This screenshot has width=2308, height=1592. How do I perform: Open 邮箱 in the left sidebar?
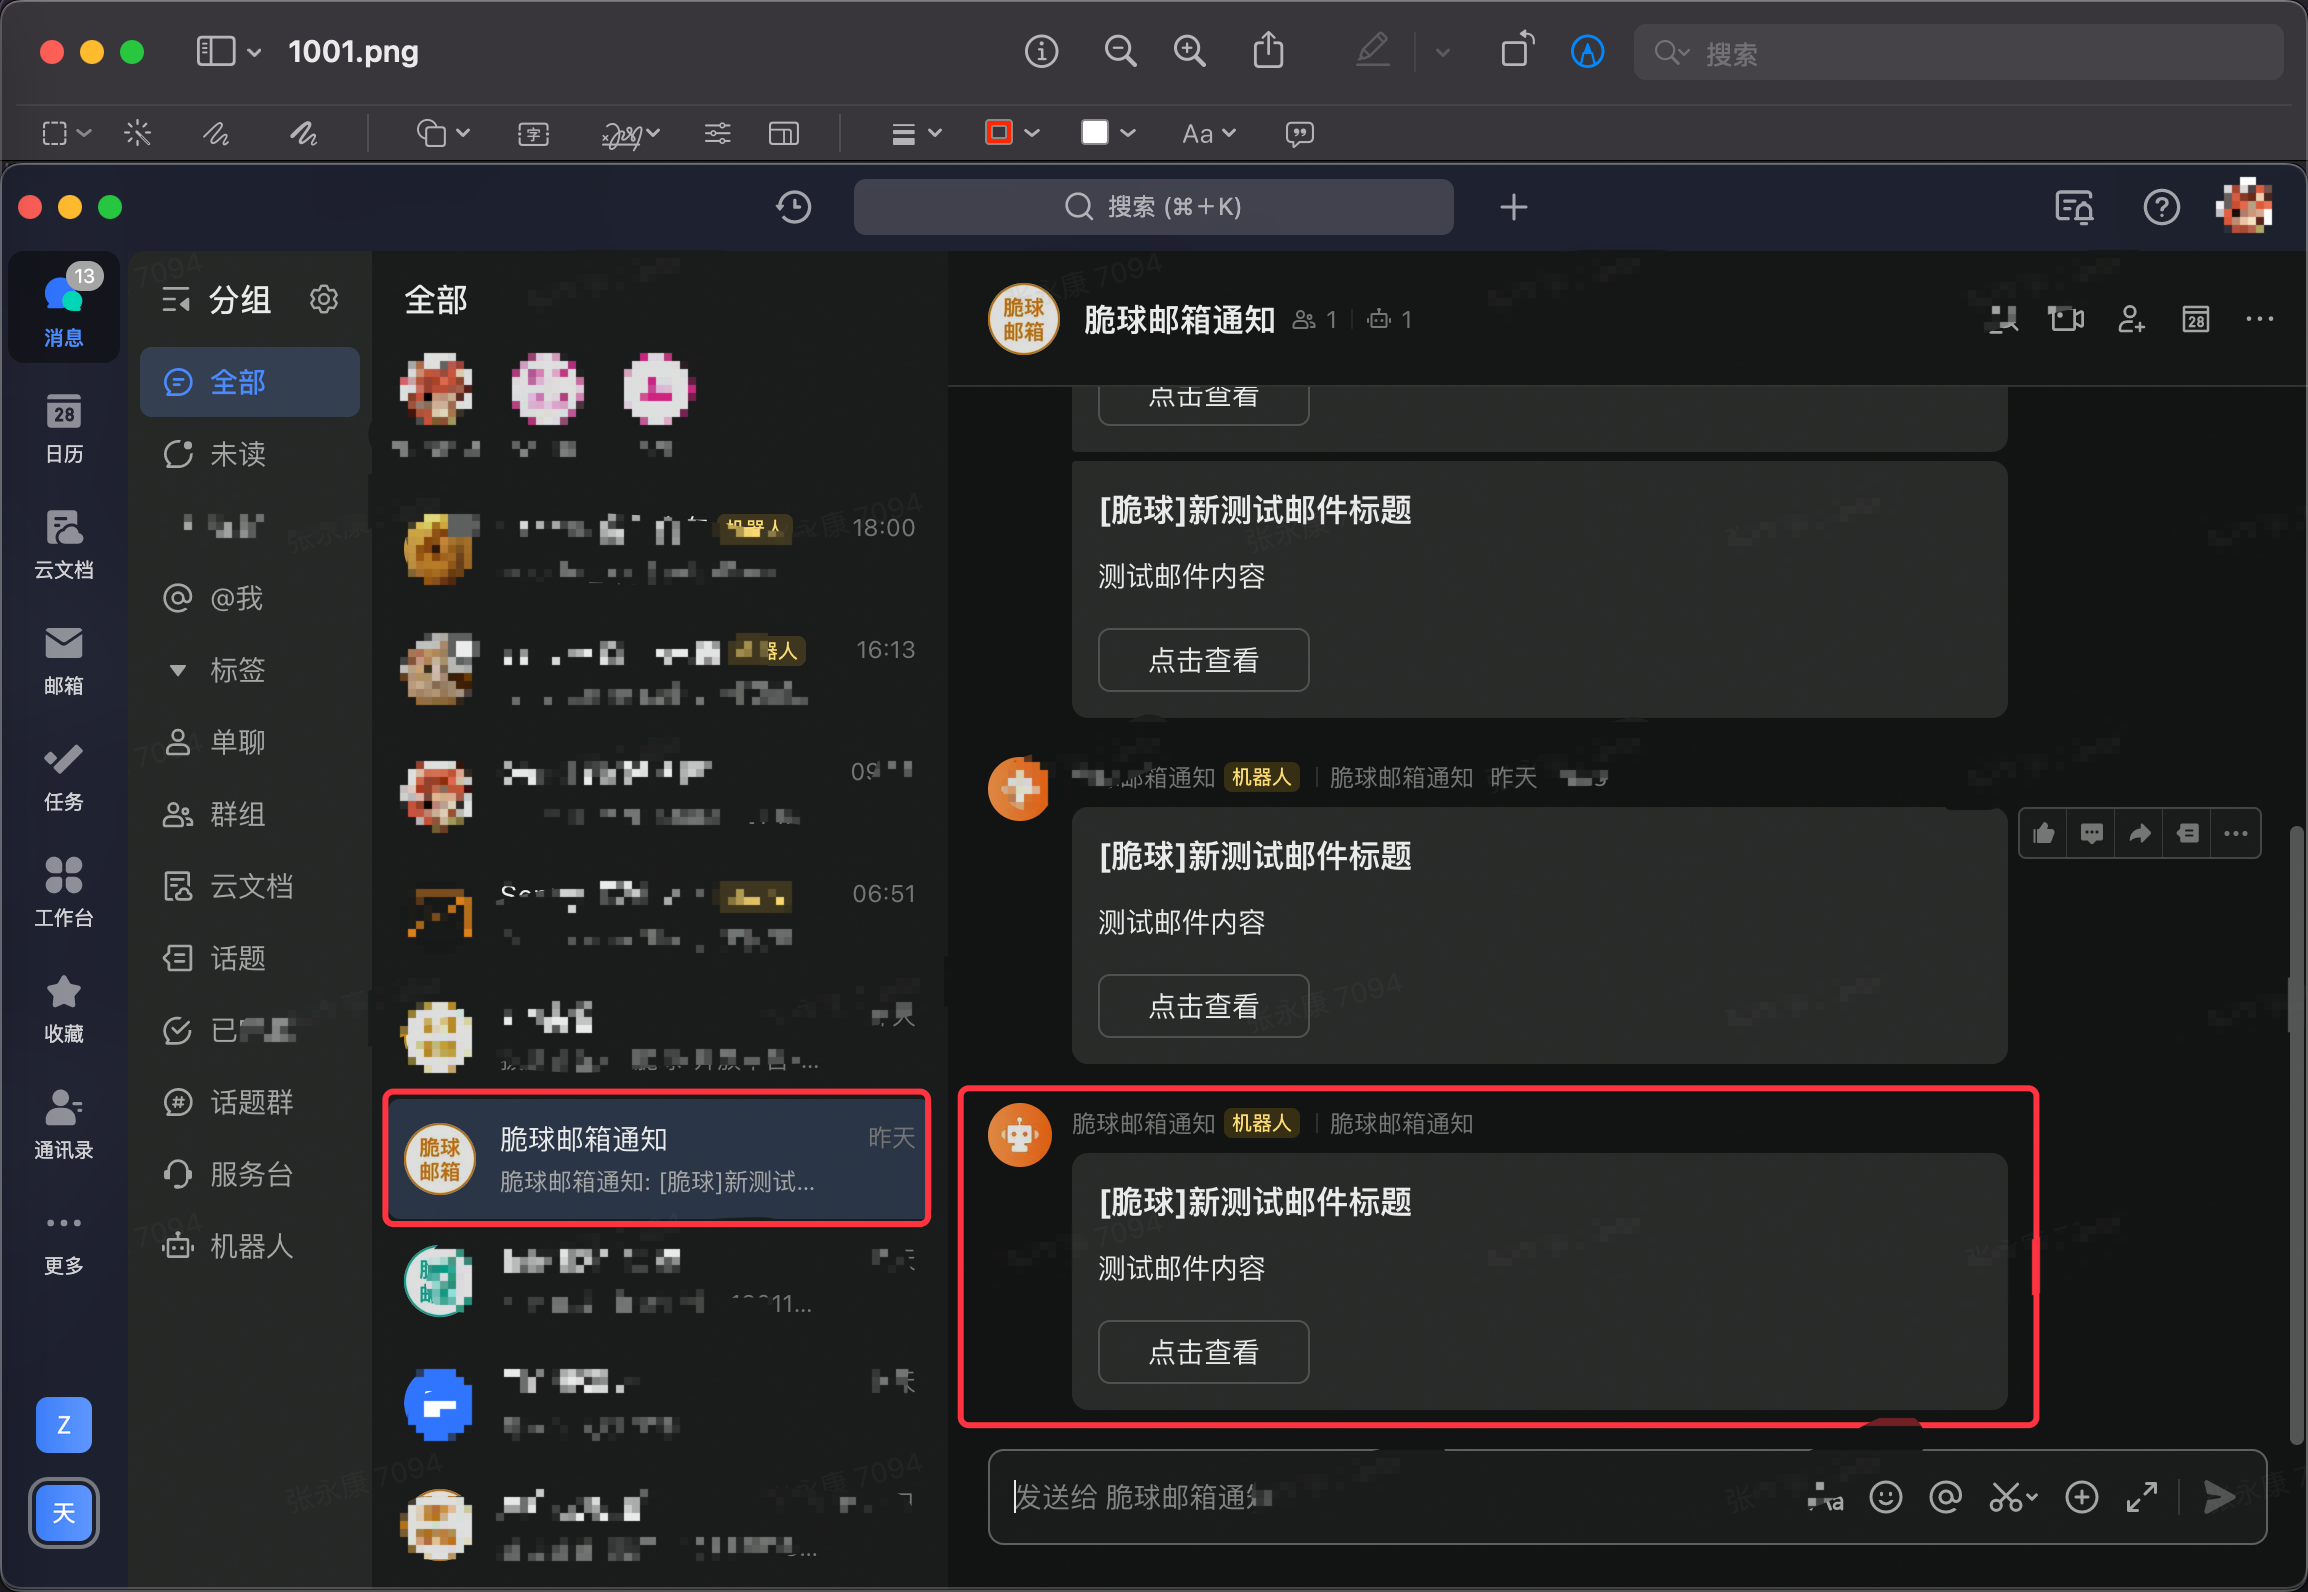point(63,660)
